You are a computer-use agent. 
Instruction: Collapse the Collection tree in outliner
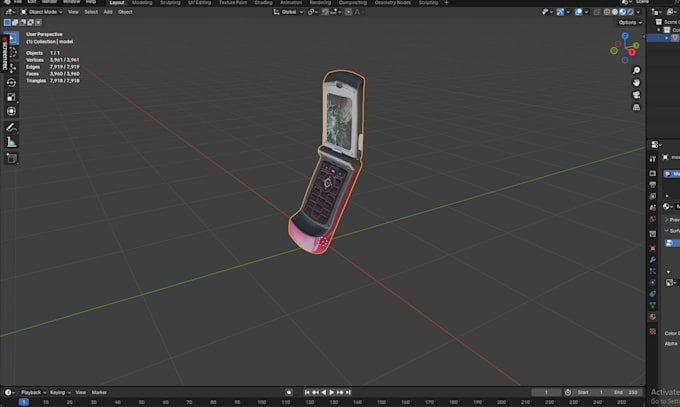tap(659, 30)
